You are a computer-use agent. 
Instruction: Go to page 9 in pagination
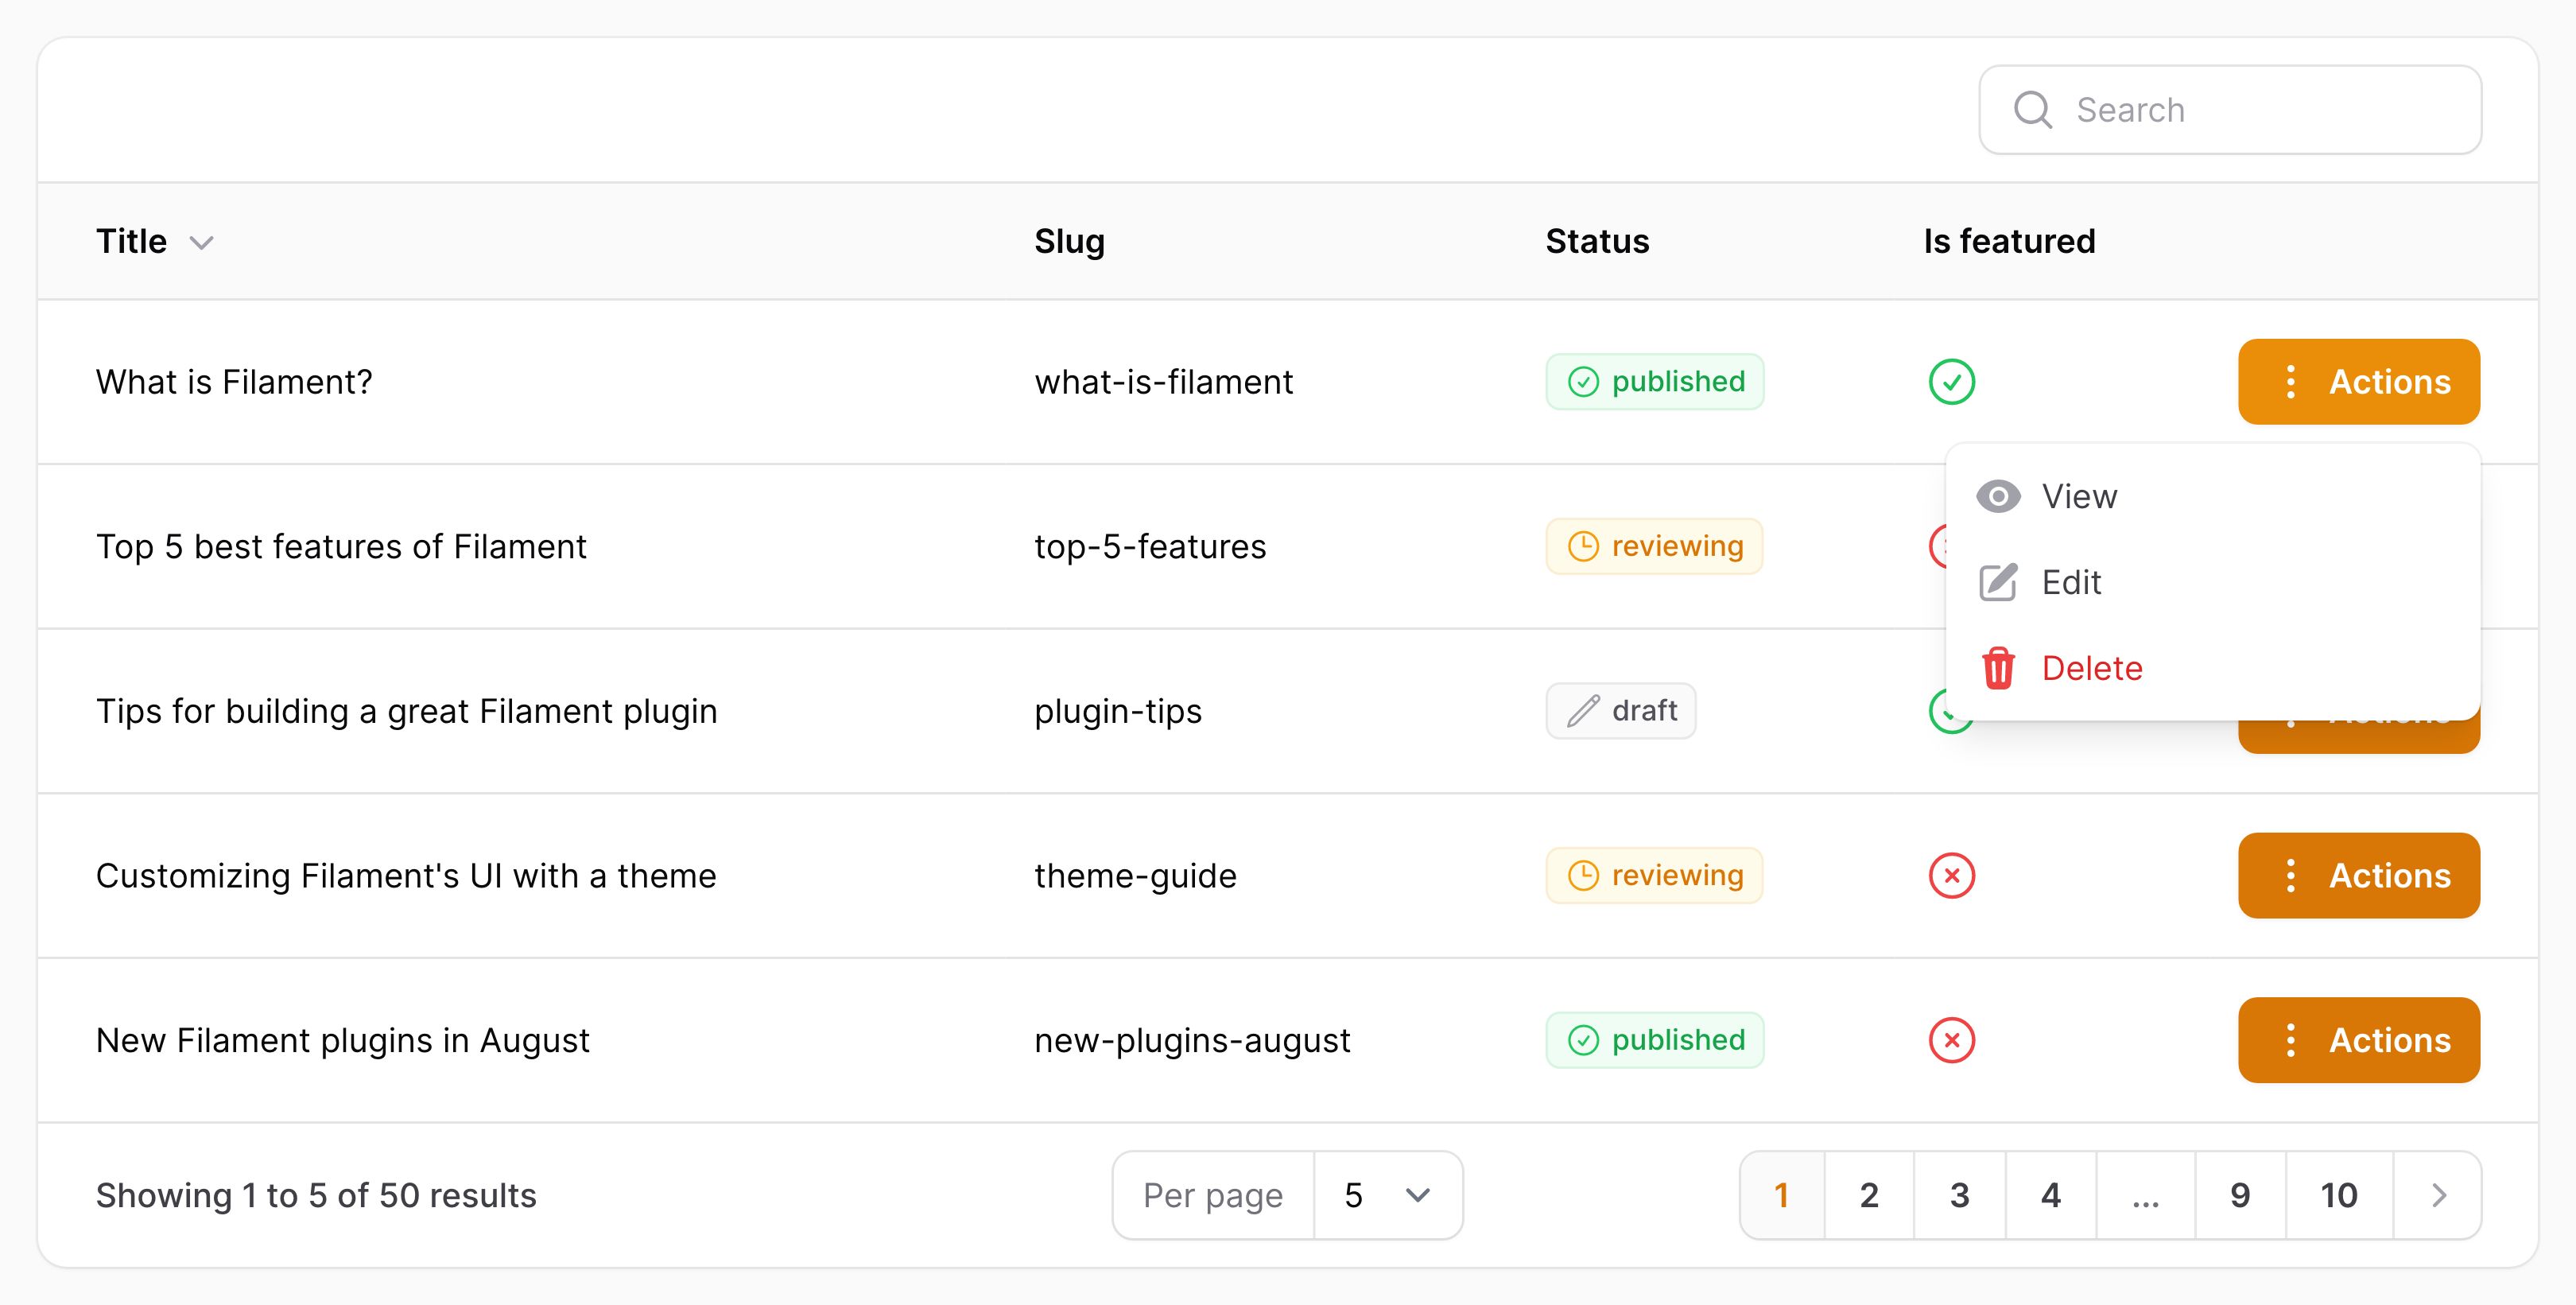coord(2240,1196)
